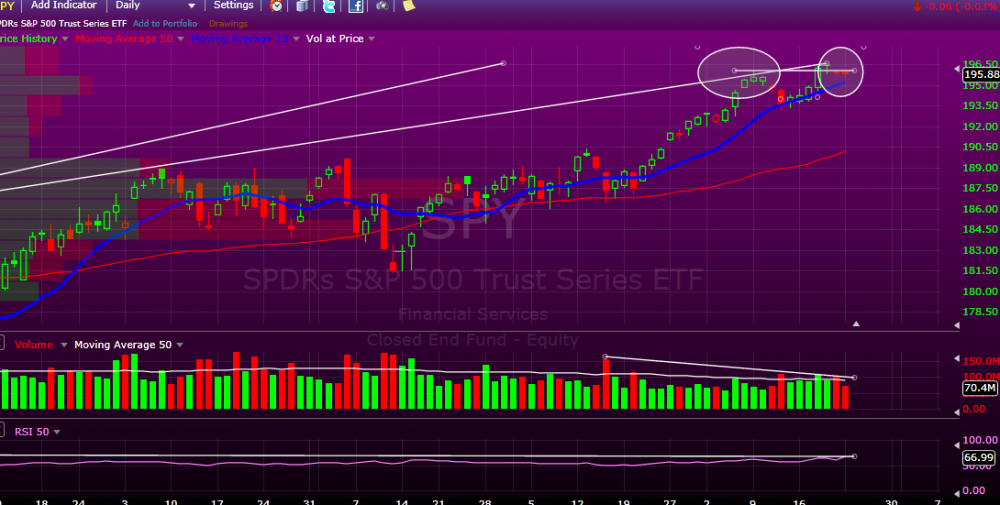
Task: Click the 30 date axis label
Action: click(x=891, y=502)
